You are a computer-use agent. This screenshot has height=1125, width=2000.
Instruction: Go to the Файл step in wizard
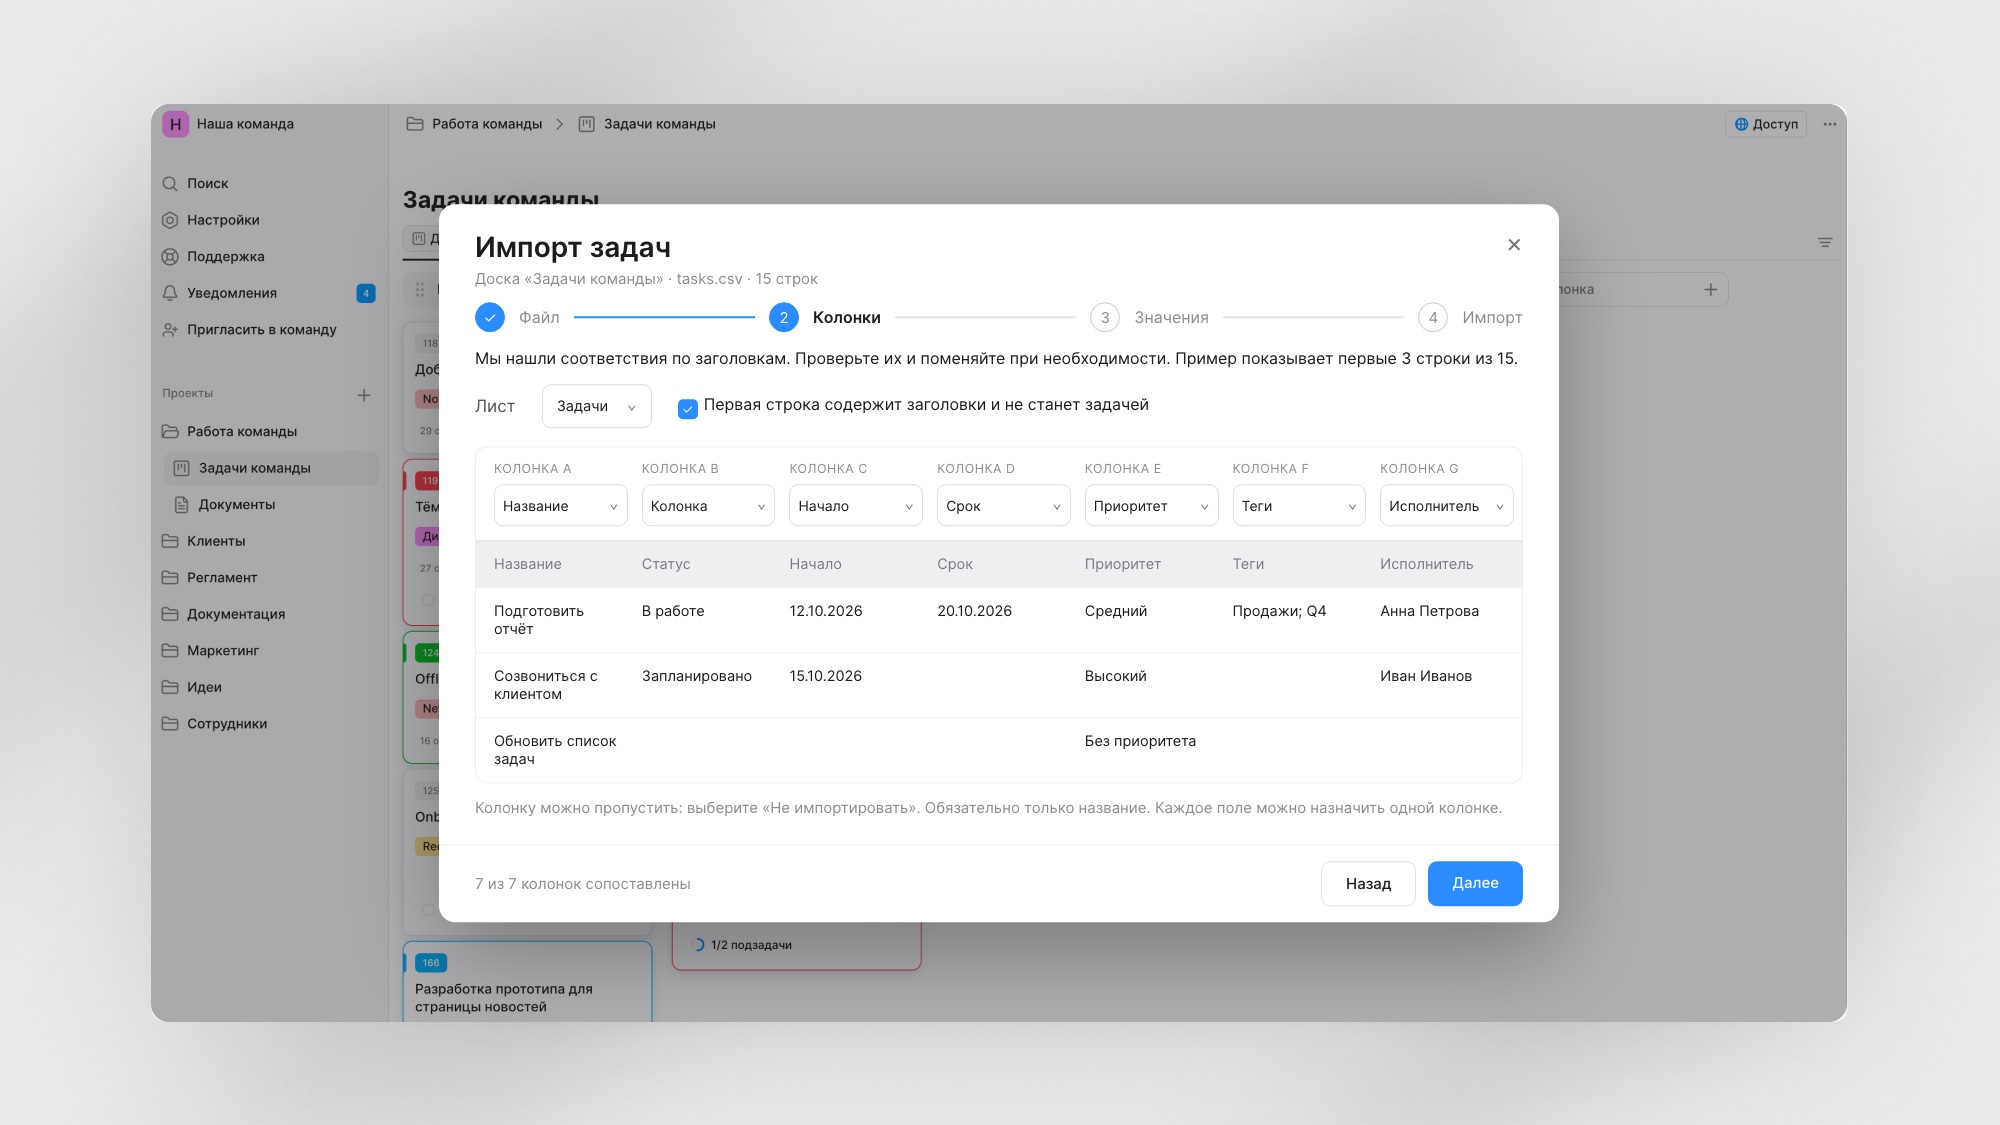(x=517, y=318)
